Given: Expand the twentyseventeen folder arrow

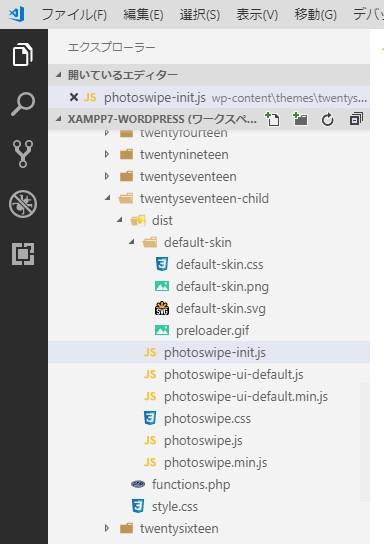Looking at the screenshot, I should (107, 176).
